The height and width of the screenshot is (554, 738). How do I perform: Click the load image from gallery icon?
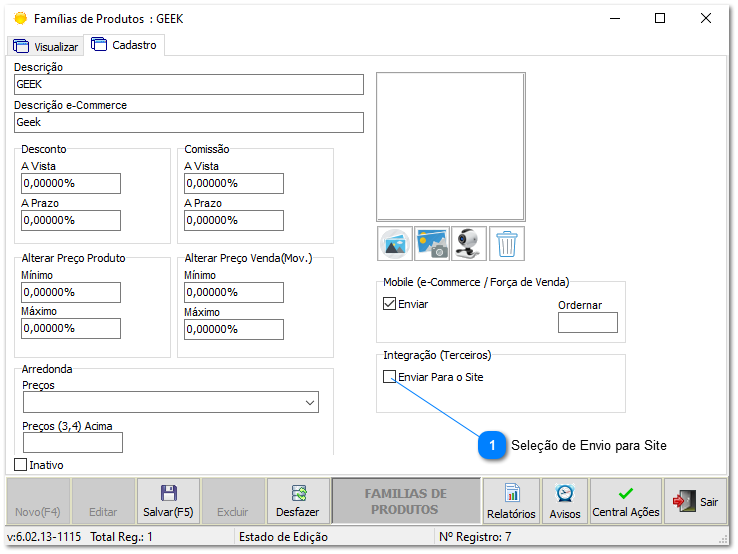[x=396, y=244]
